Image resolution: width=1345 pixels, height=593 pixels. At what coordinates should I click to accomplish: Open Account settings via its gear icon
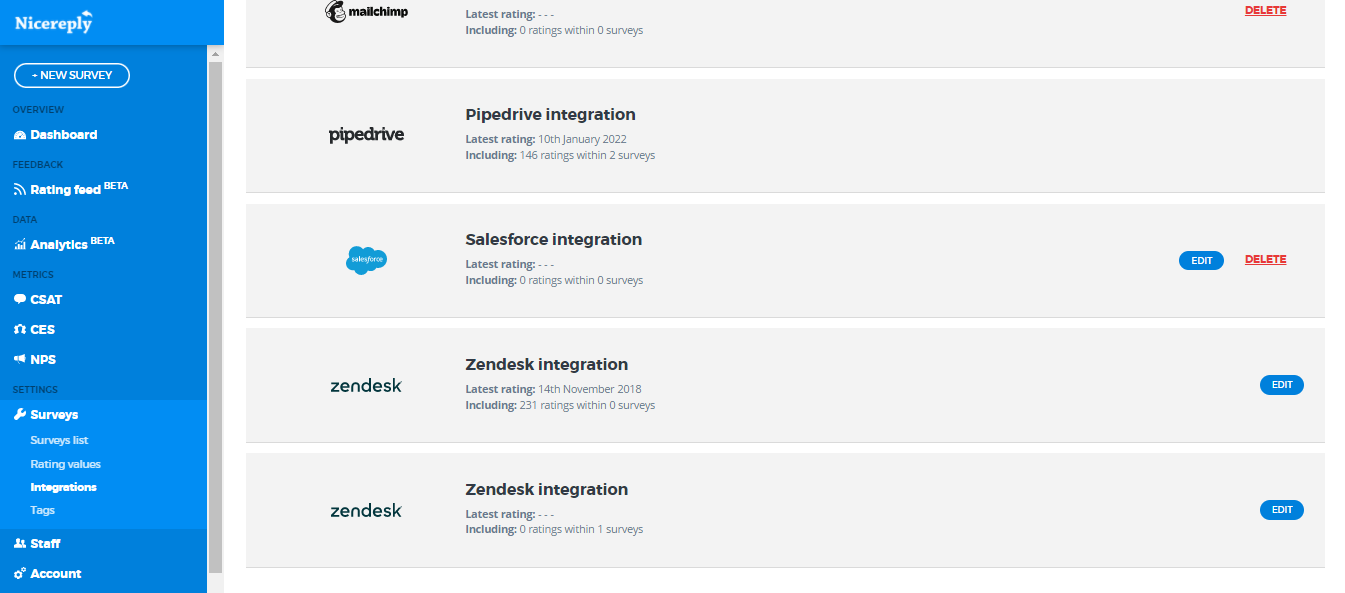[x=20, y=574]
